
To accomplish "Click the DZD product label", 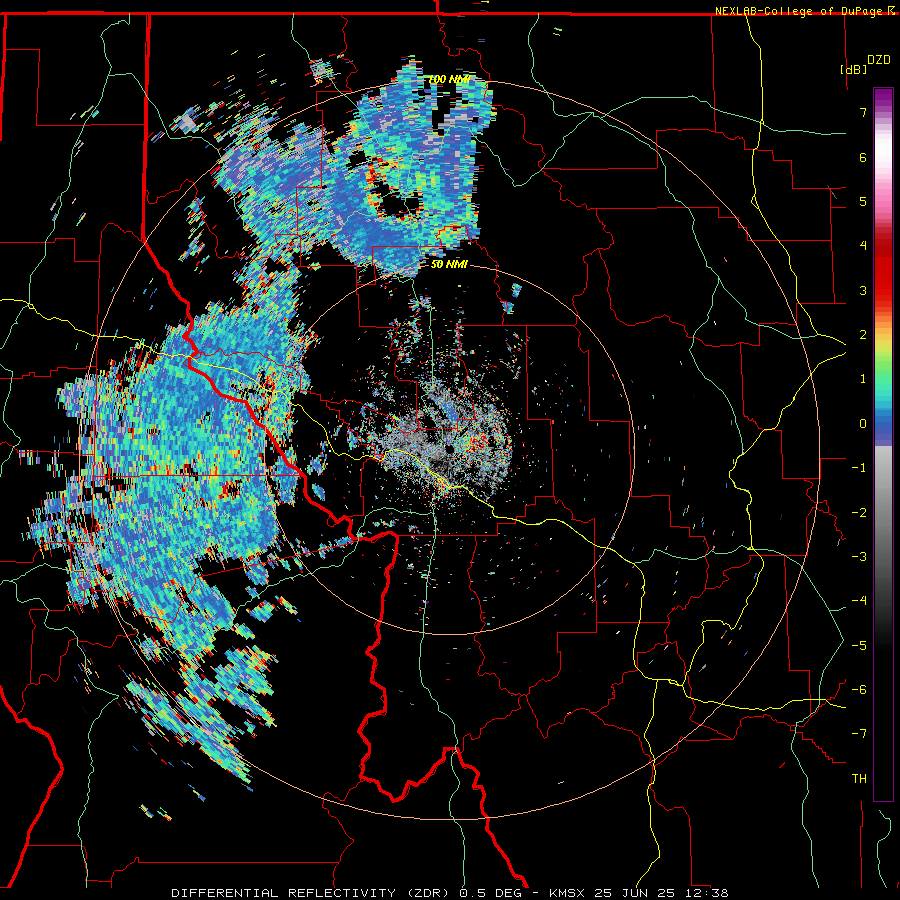I will pos(879,60).
